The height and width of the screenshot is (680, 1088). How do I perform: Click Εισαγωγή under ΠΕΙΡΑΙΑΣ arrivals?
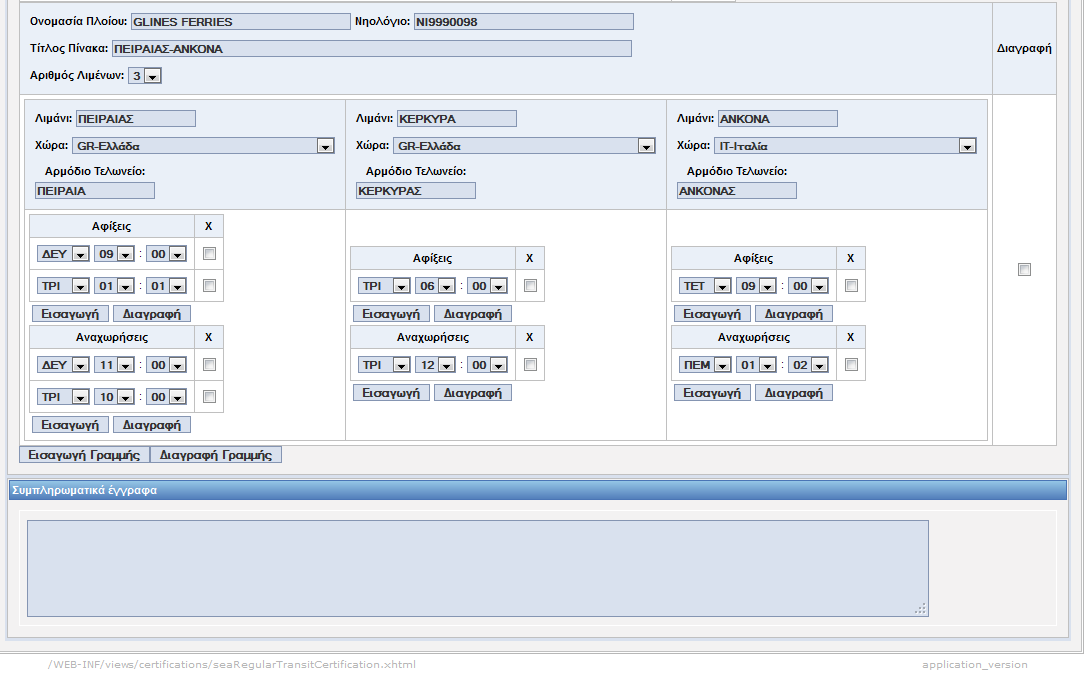click(x=70, y=314)
